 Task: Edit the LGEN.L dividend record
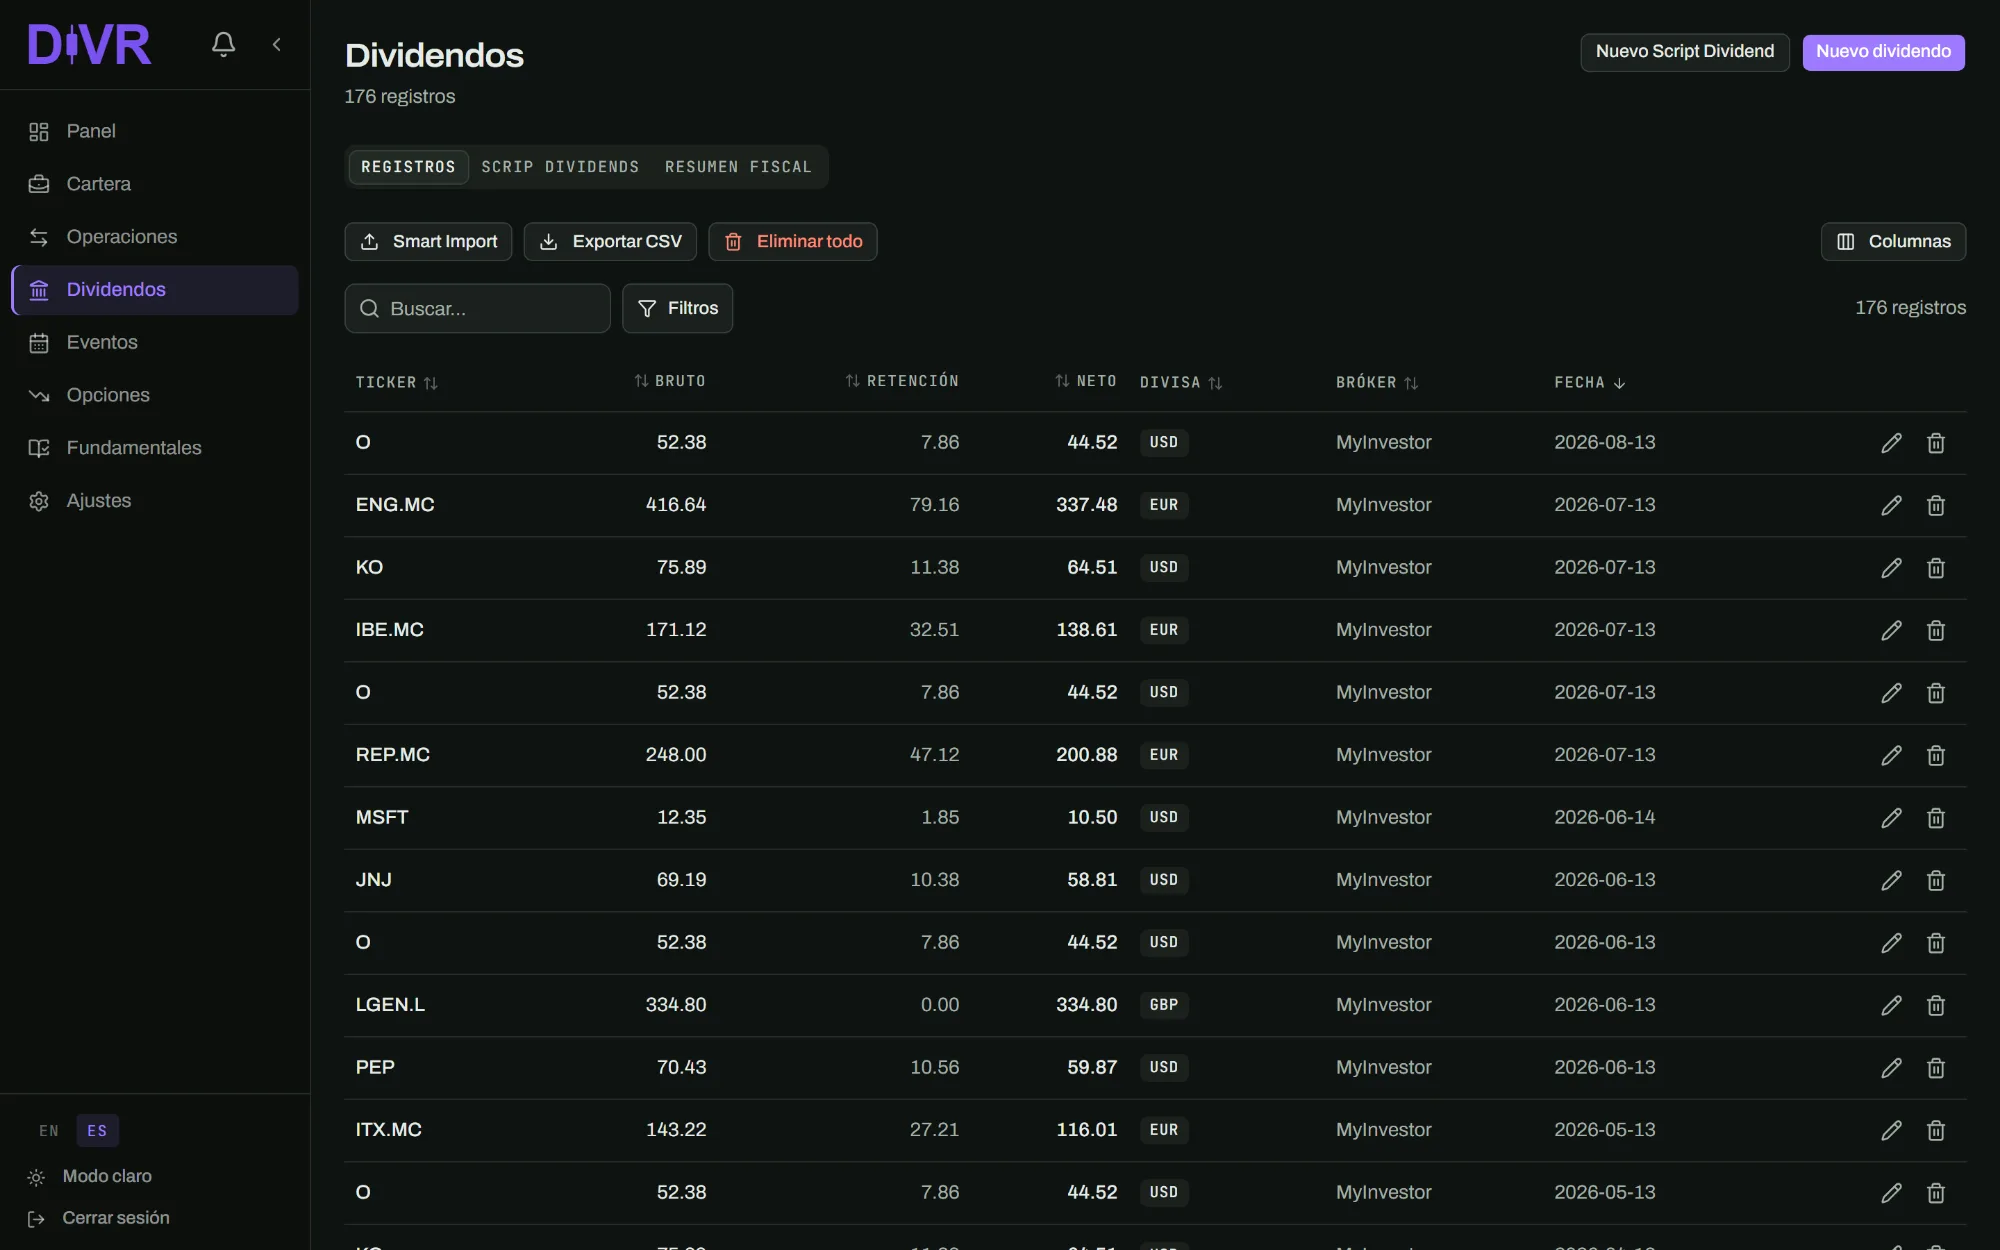point(1891,1005)
